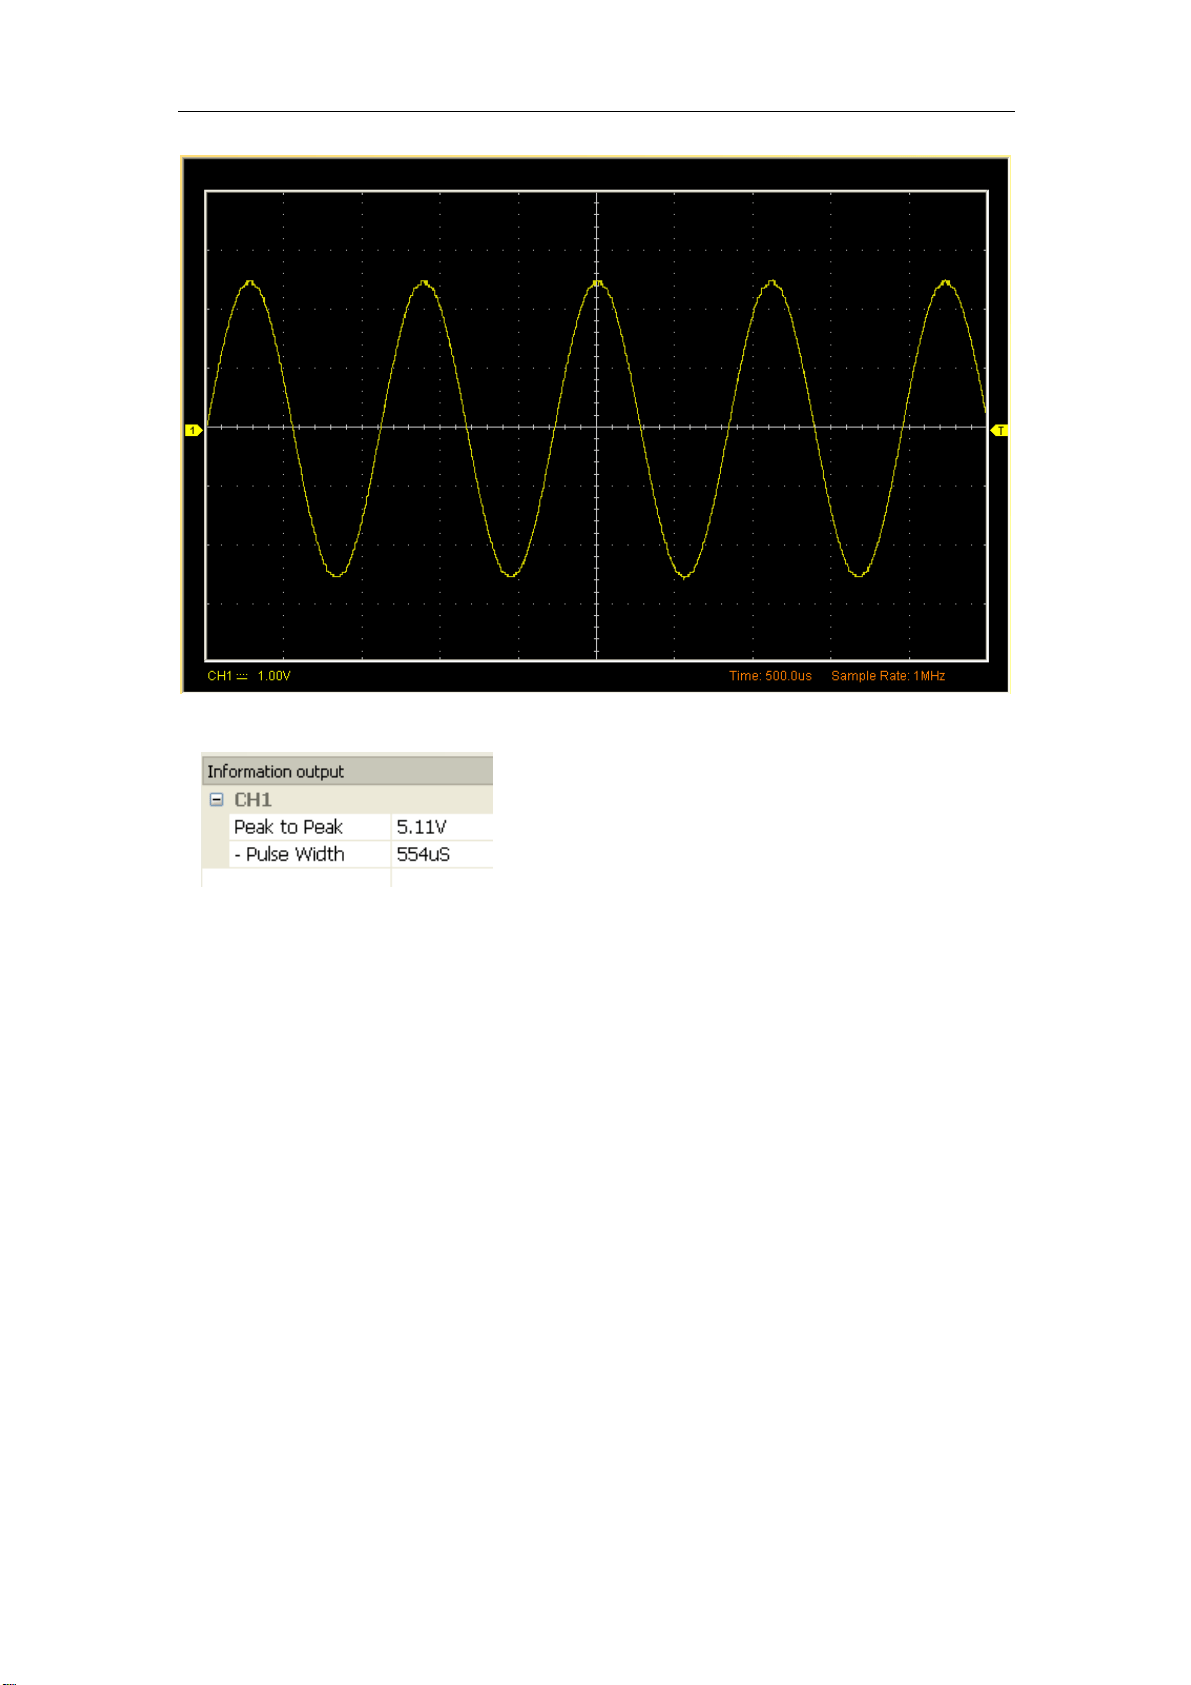Image resolution: width=1191 pixels, height=1685 pixels.
Task: Click the CH1 label in the scope status bar
Action: coord(220,676)
